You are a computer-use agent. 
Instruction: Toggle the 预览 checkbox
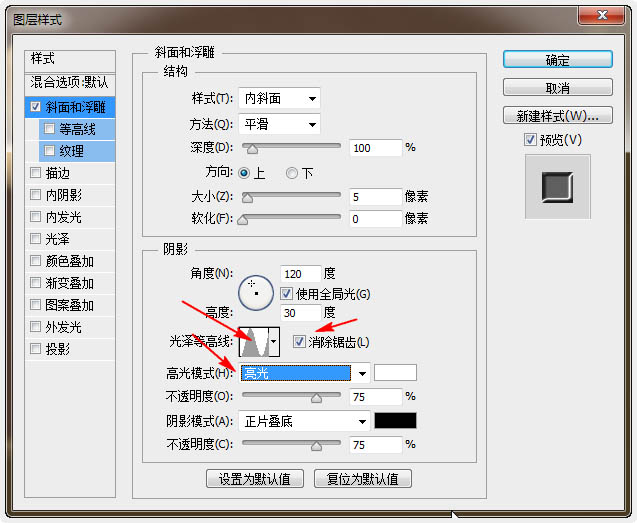530,140
